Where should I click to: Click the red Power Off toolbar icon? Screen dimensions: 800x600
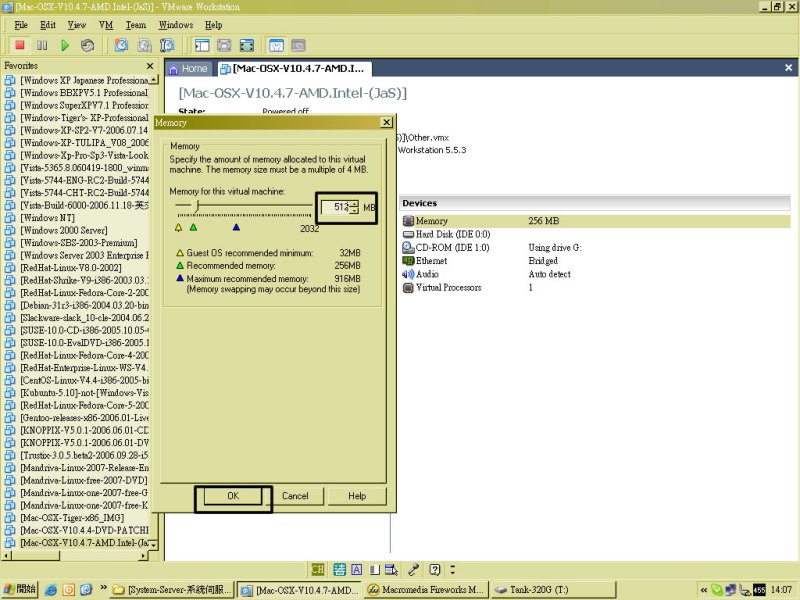pos(20,45)
